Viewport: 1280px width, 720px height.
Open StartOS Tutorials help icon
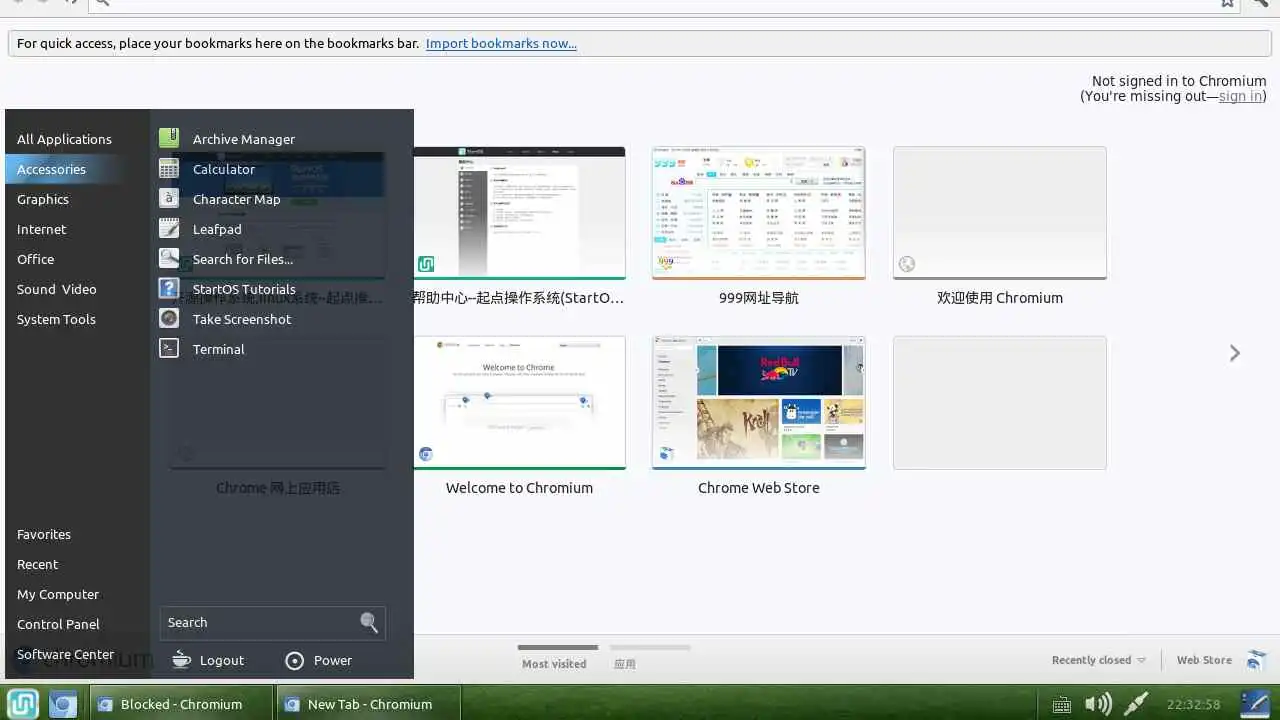coord(169,288)
